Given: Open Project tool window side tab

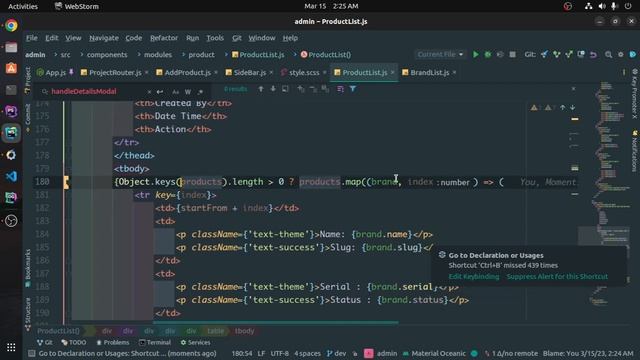Looking at the screenshot, I should pos(27,80).
